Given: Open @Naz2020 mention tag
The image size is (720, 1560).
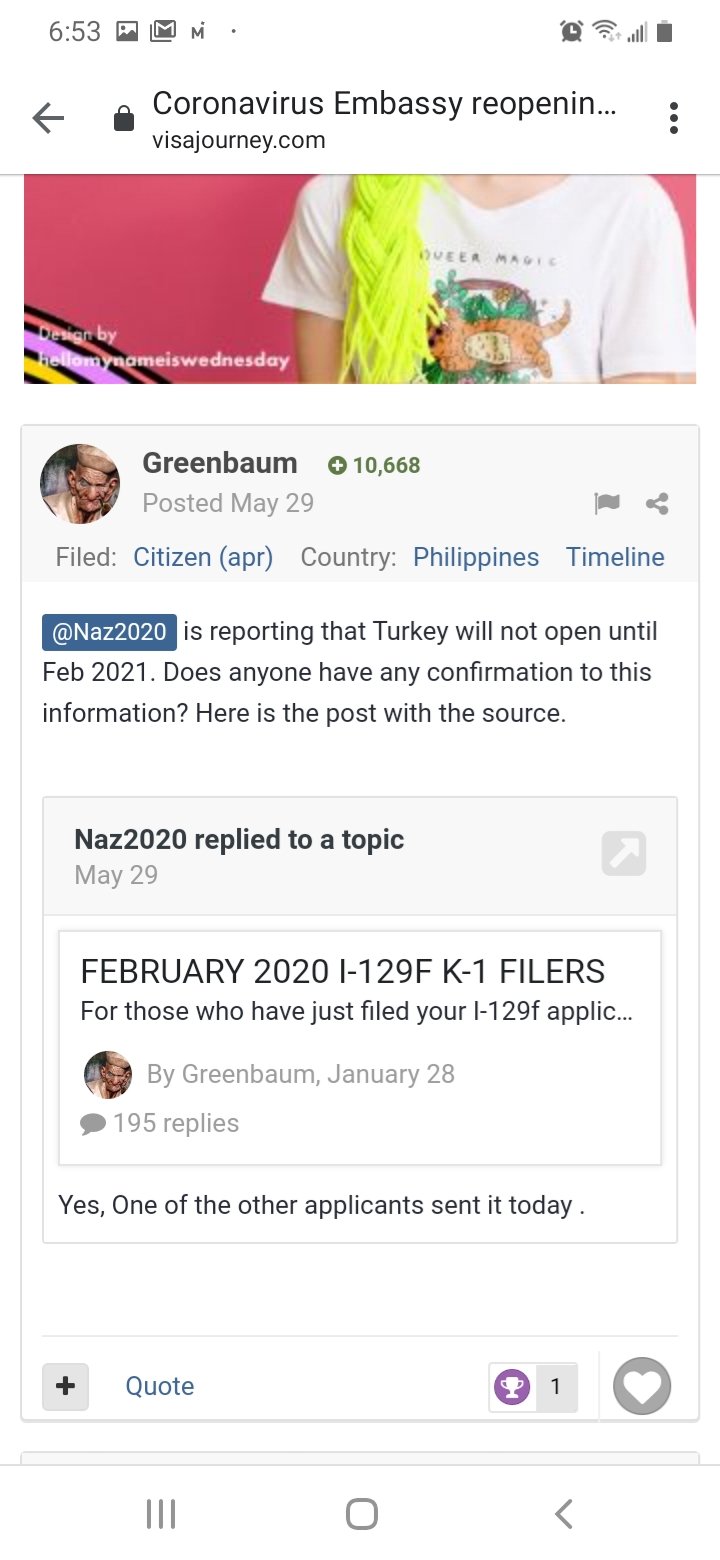Looking at the screenshot, I should [x=109, y=633].
